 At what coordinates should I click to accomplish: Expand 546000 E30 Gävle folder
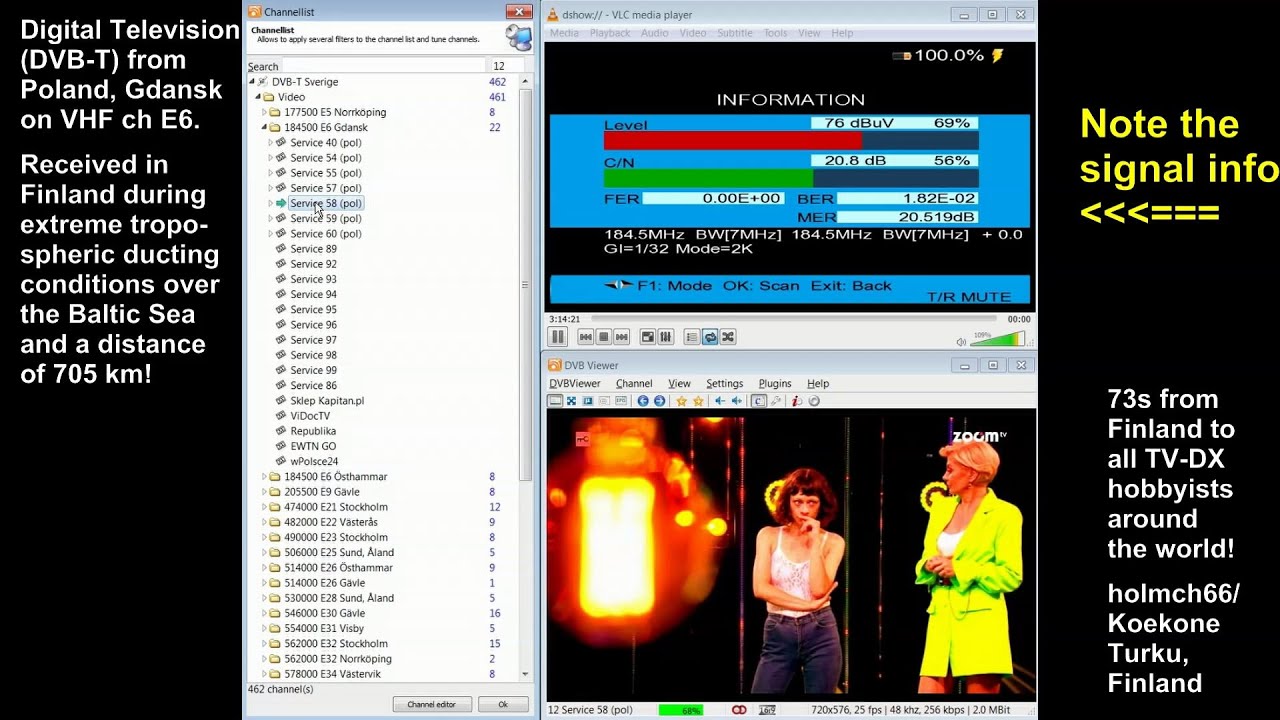click(x=264, y=613)
